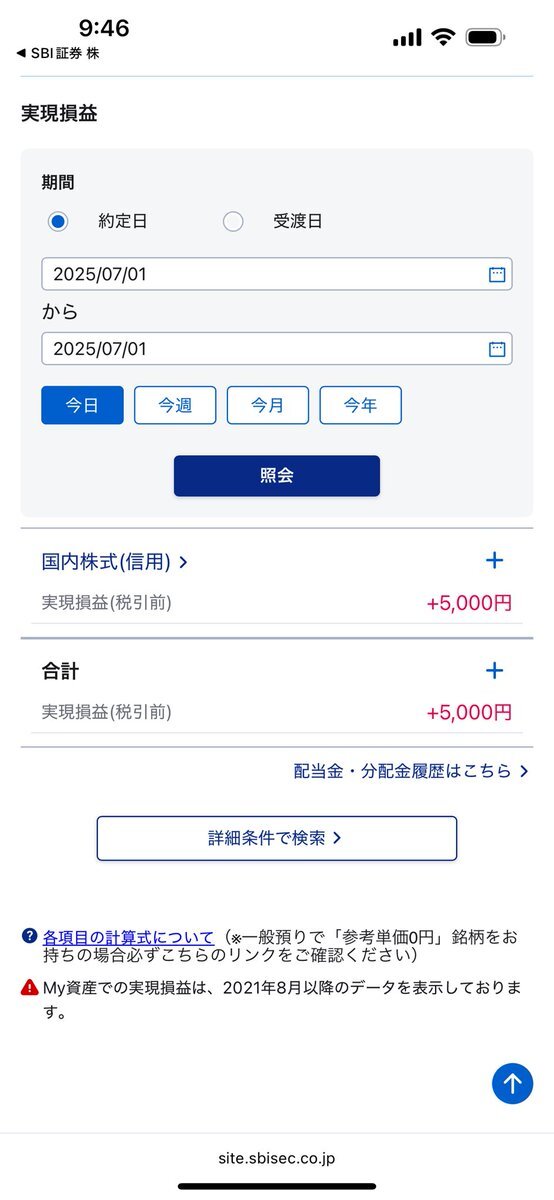Open 詳細条件で検索 button
554x1200 pixels.
(277, 838)
